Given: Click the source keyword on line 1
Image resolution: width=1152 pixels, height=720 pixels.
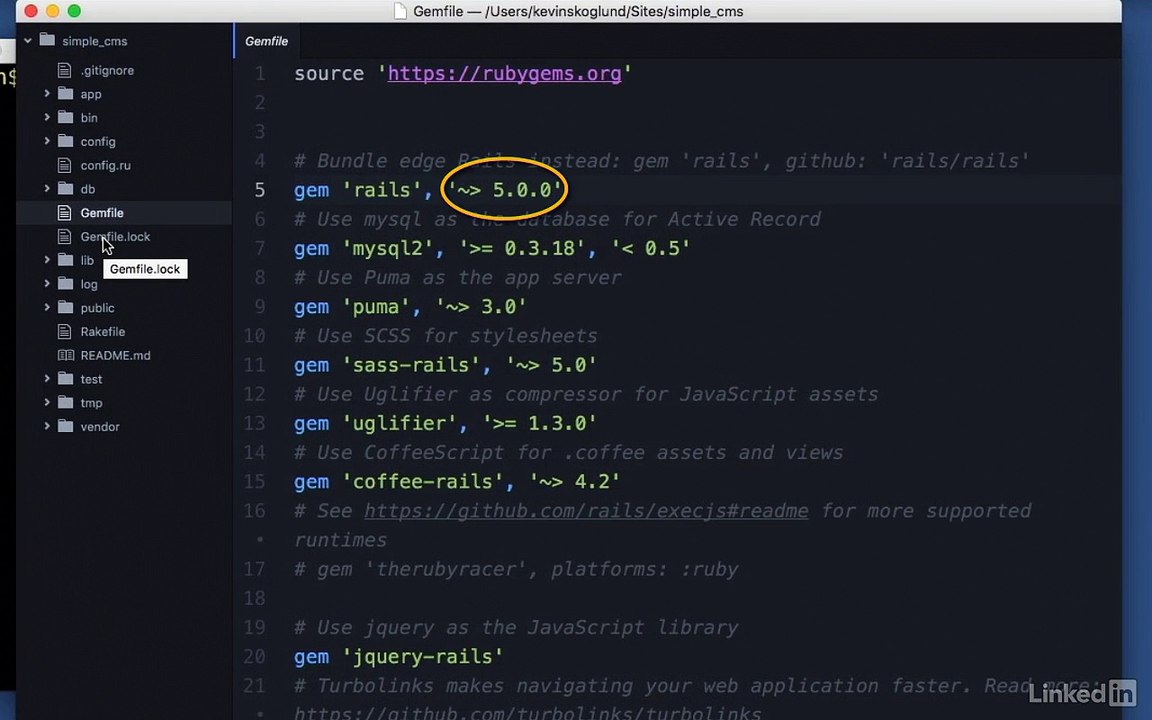Looking at the screenshot, I should coord(329,73).
